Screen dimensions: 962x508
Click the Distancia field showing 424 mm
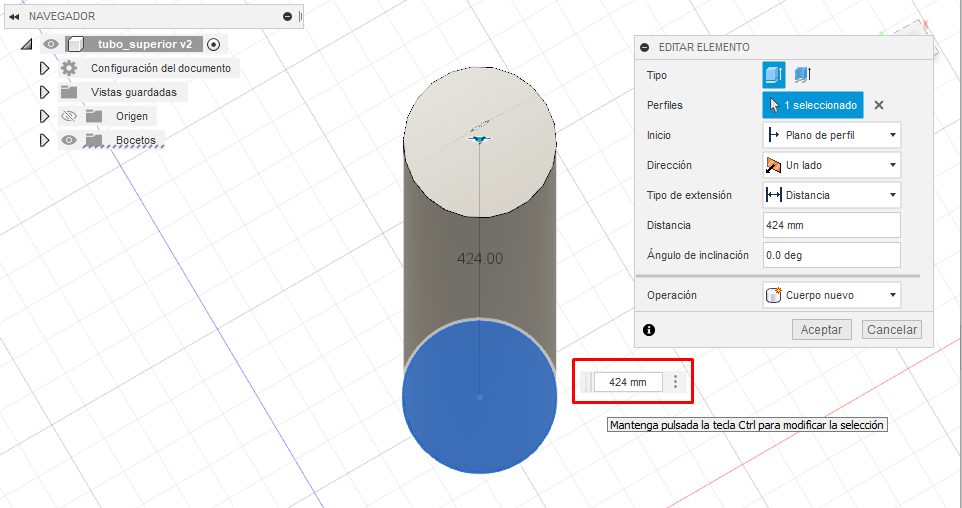coord(831,225)
